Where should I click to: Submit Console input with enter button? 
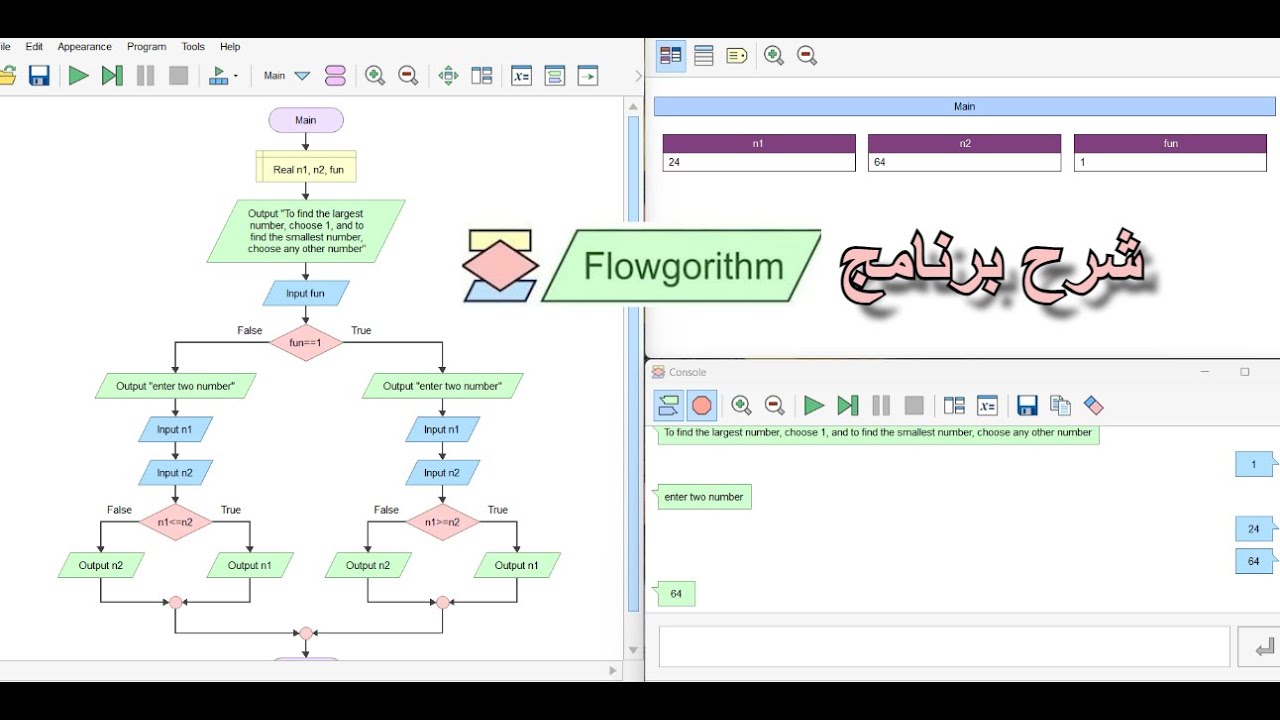[x=1260, y=647]
